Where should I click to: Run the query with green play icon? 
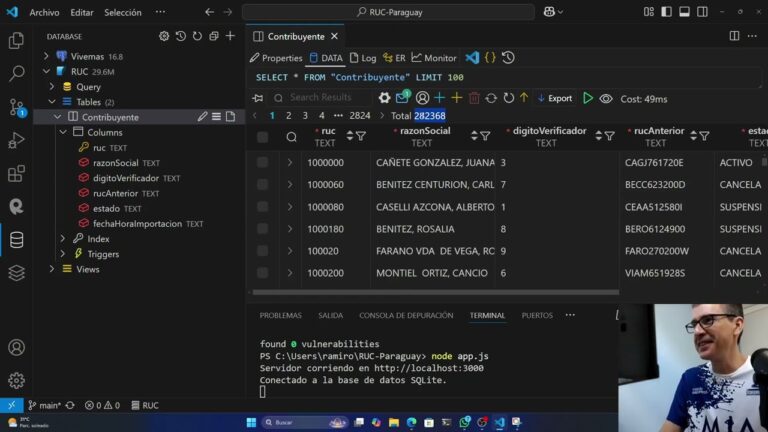pyautogui.click(x=588, y=98)
